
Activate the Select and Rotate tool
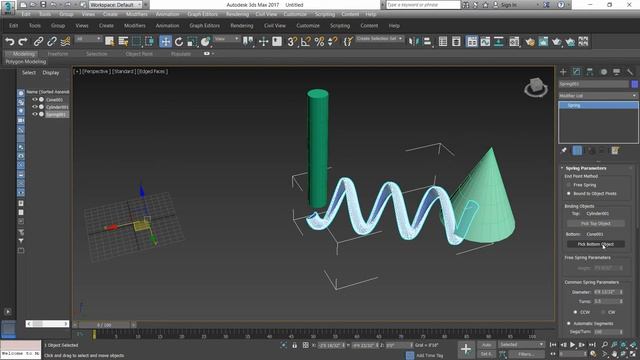[179, 41]
